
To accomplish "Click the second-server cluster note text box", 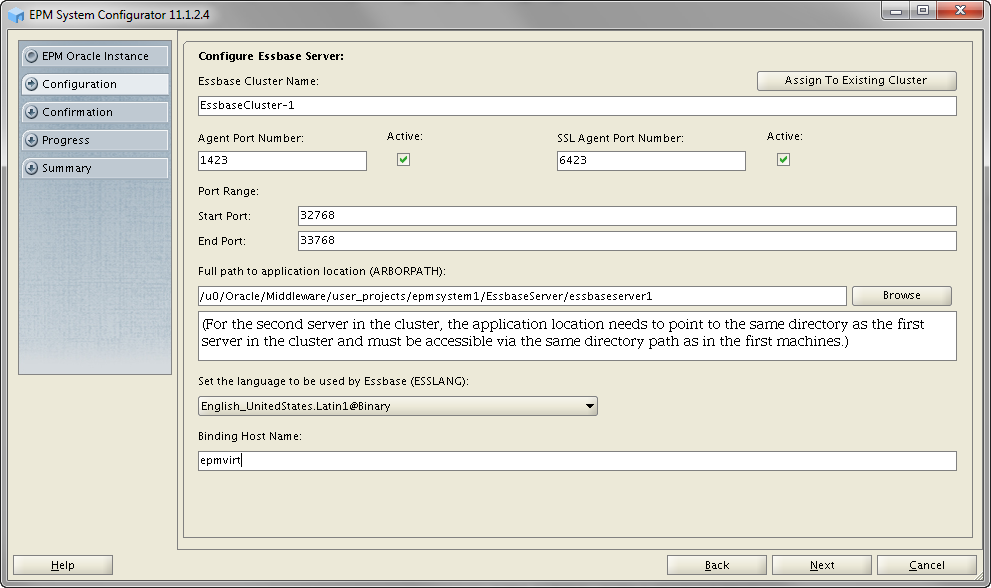I will tap(577, 336).
